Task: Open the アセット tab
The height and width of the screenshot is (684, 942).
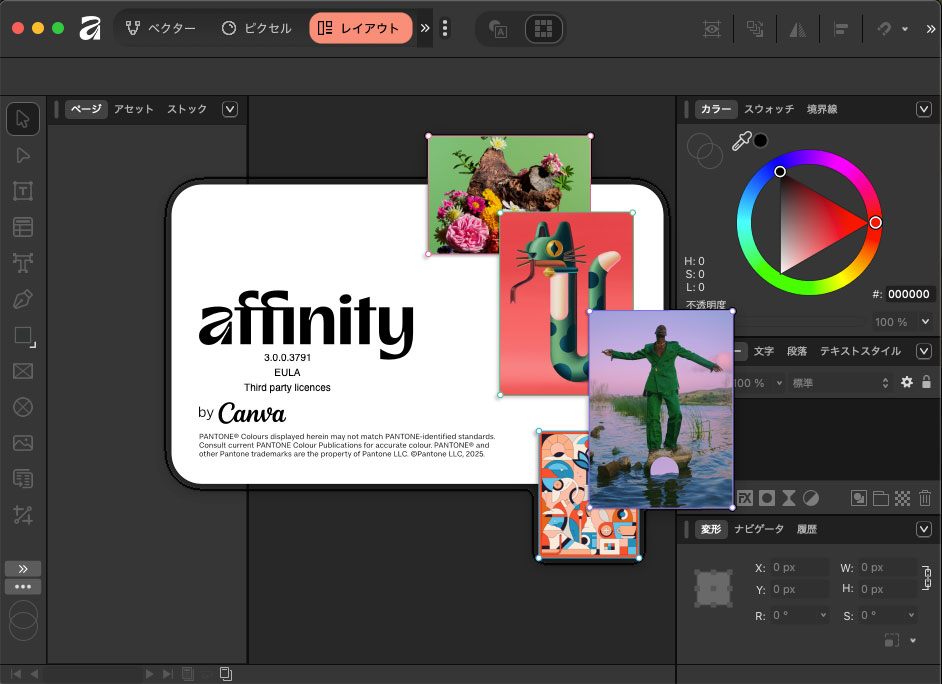Action: [134, 109]
